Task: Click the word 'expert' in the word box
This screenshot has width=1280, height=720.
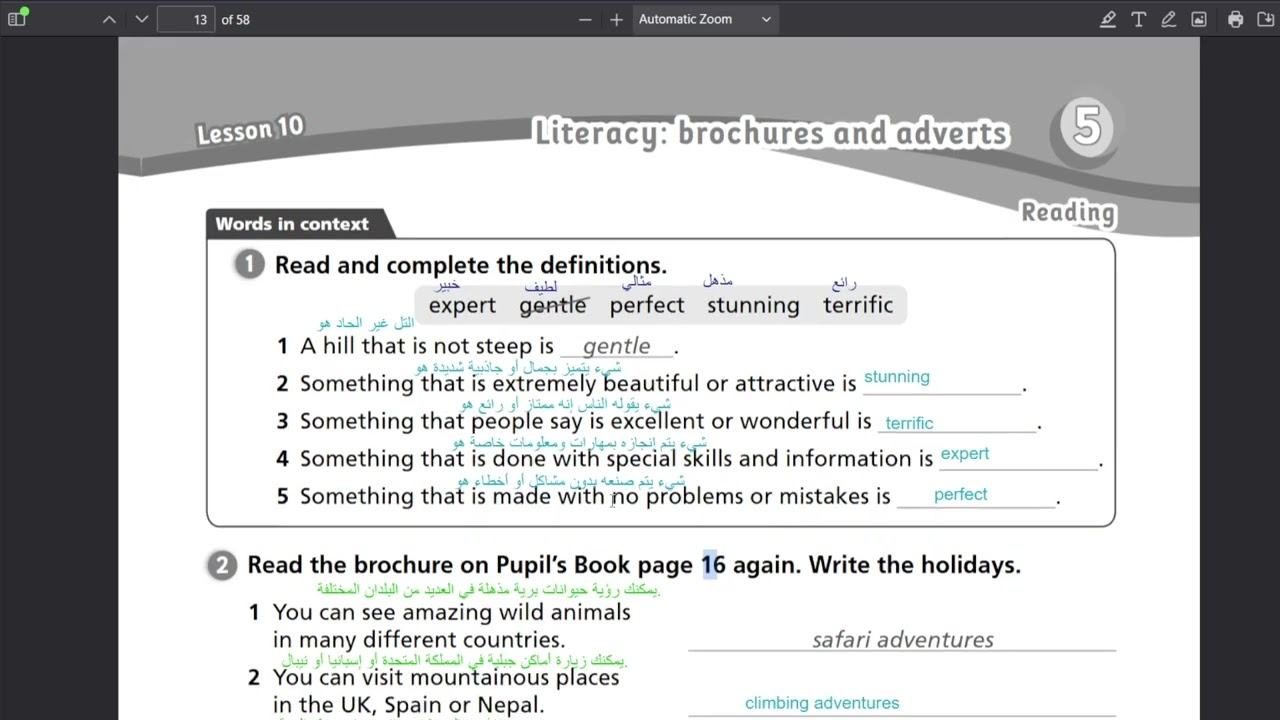Action: click(x=462, y=306)
